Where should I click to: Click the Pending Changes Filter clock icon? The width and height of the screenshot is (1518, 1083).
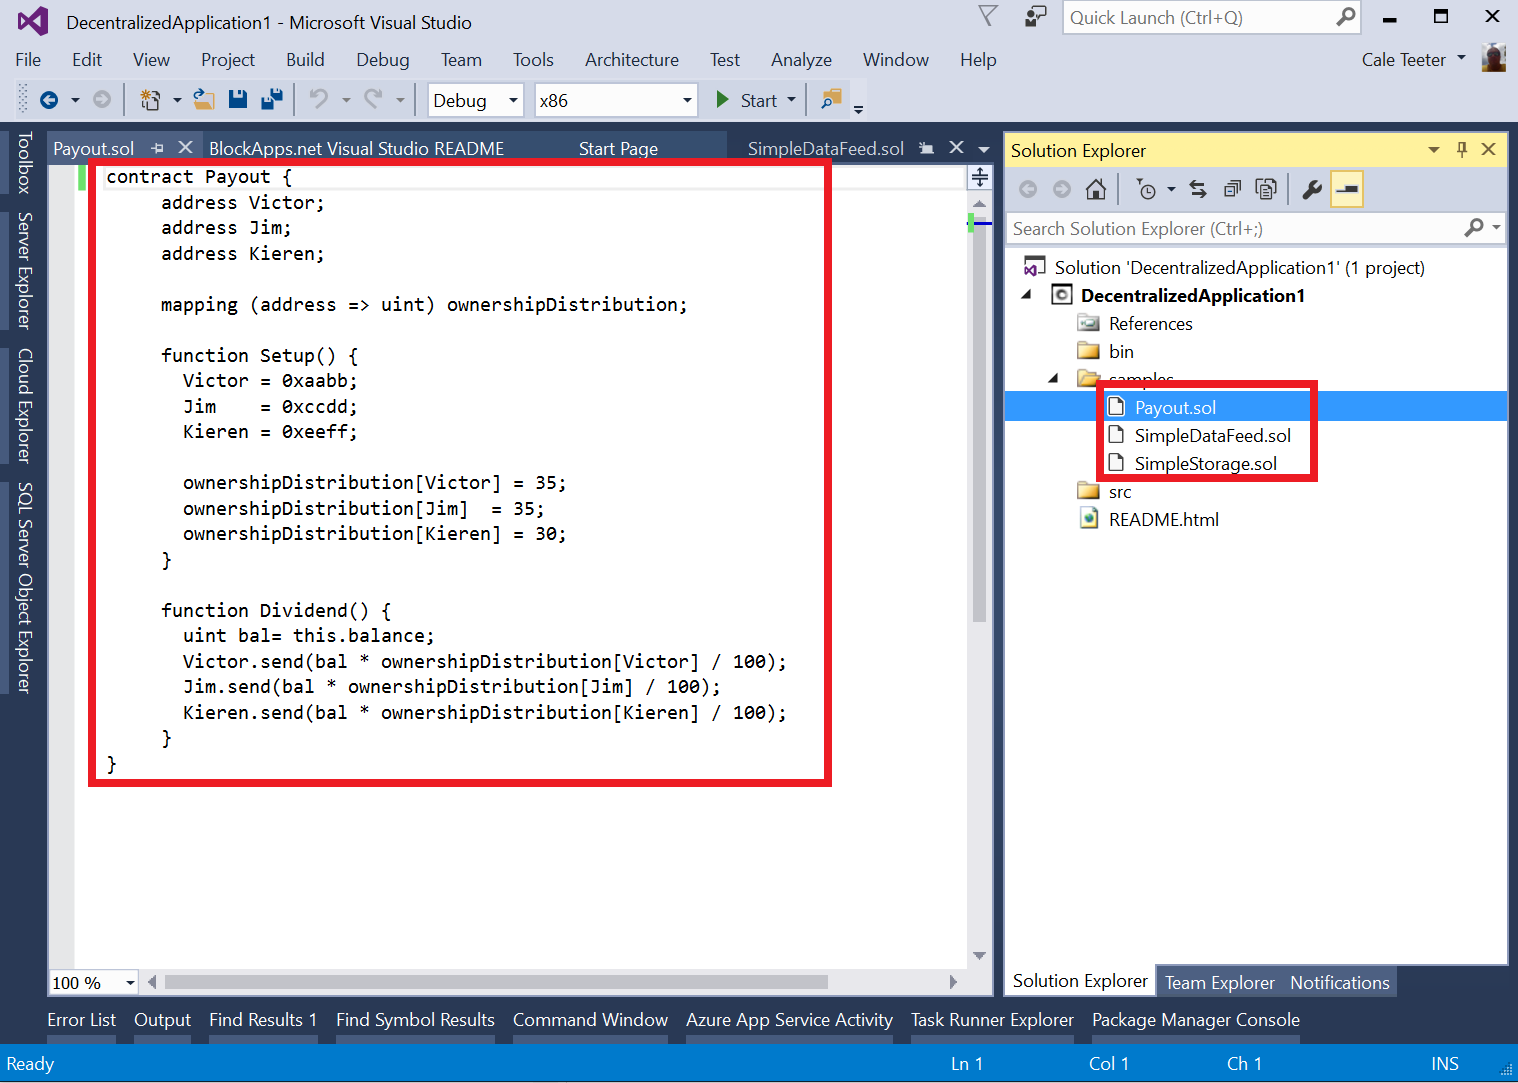tap(1146, 189)
